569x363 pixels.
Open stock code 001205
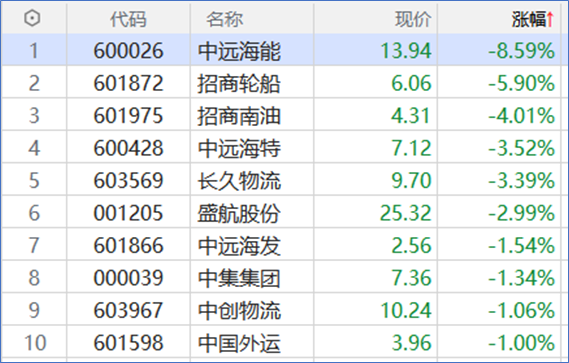point(128,213)
